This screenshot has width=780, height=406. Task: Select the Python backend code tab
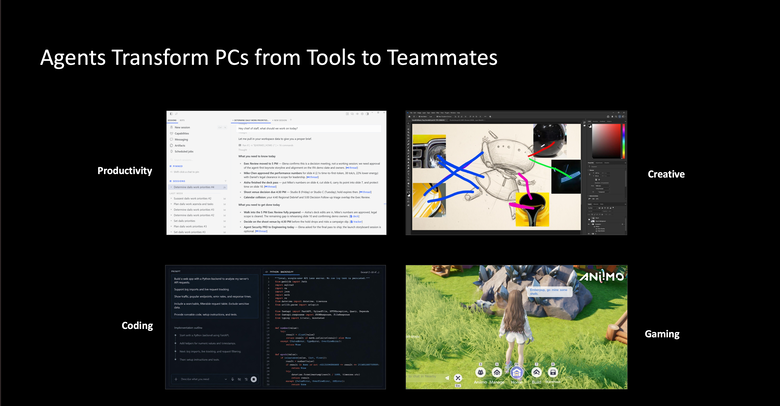point(279,272)
